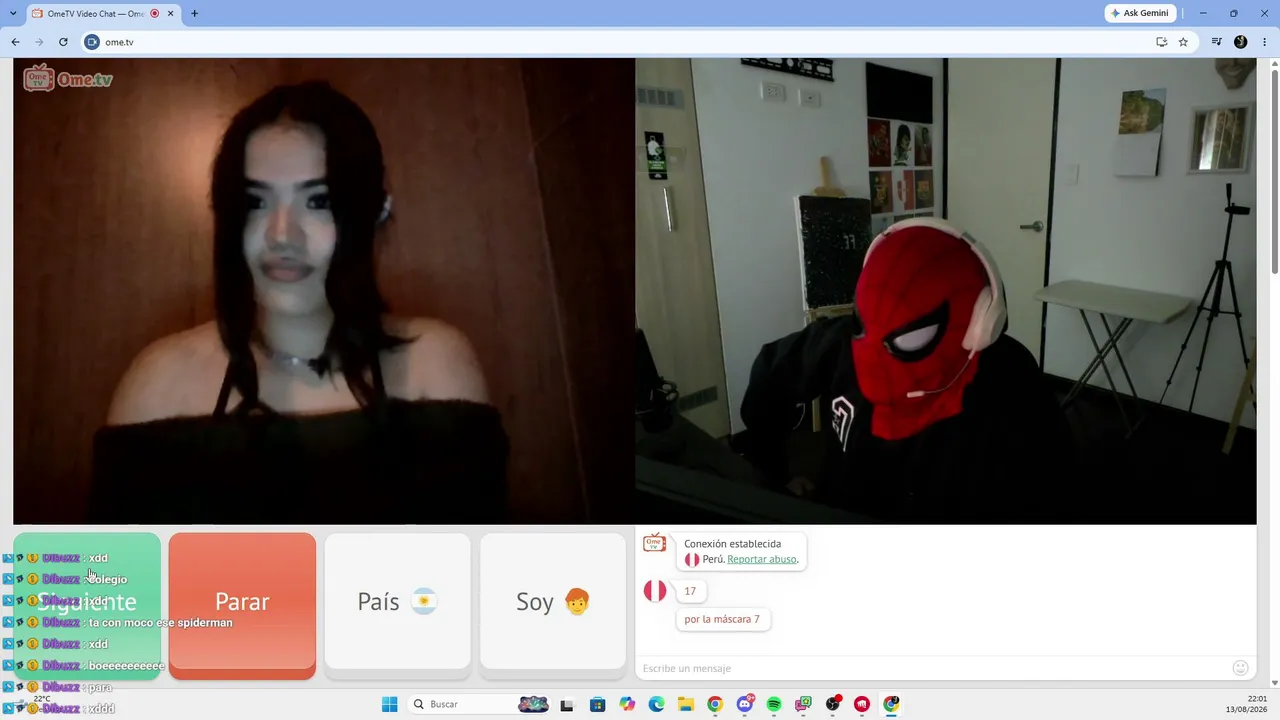Viewport: 1280px width, 720px height.
Task: Open the media controls button
Action: pyautogui.click(x=1217, y=42)
